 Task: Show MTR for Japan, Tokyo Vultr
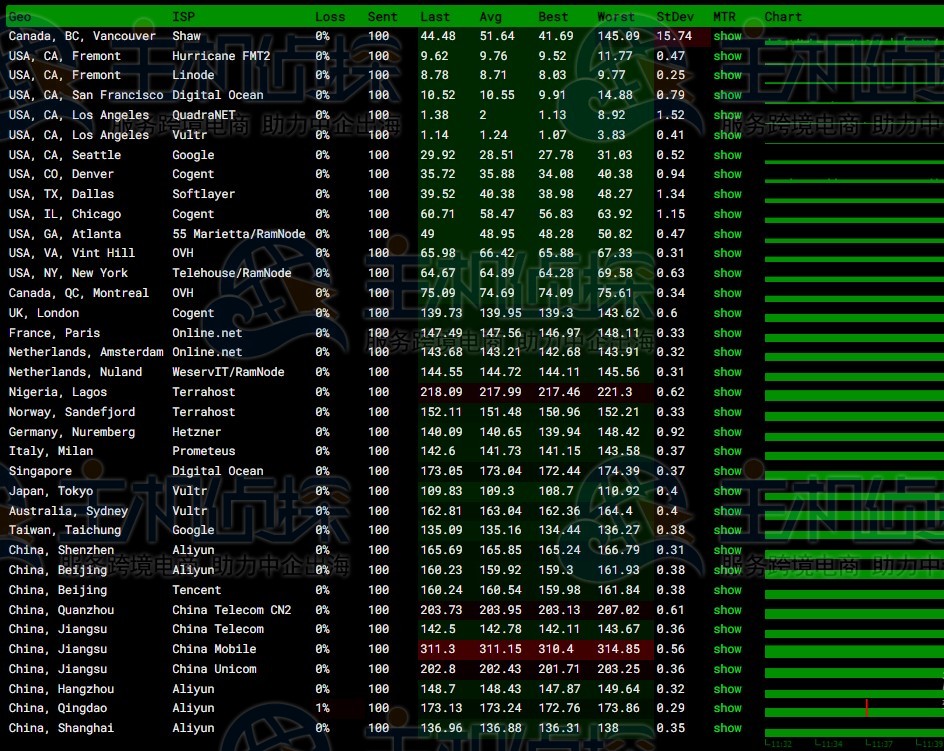tap(727, 491)
